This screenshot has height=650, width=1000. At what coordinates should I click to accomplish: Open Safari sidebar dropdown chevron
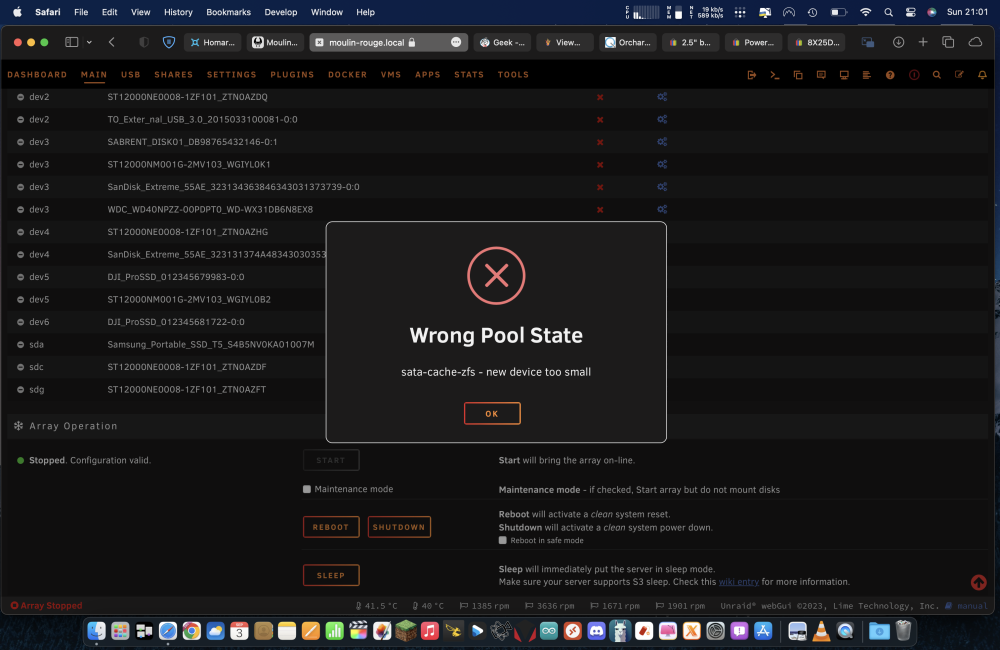coord(89,42)
